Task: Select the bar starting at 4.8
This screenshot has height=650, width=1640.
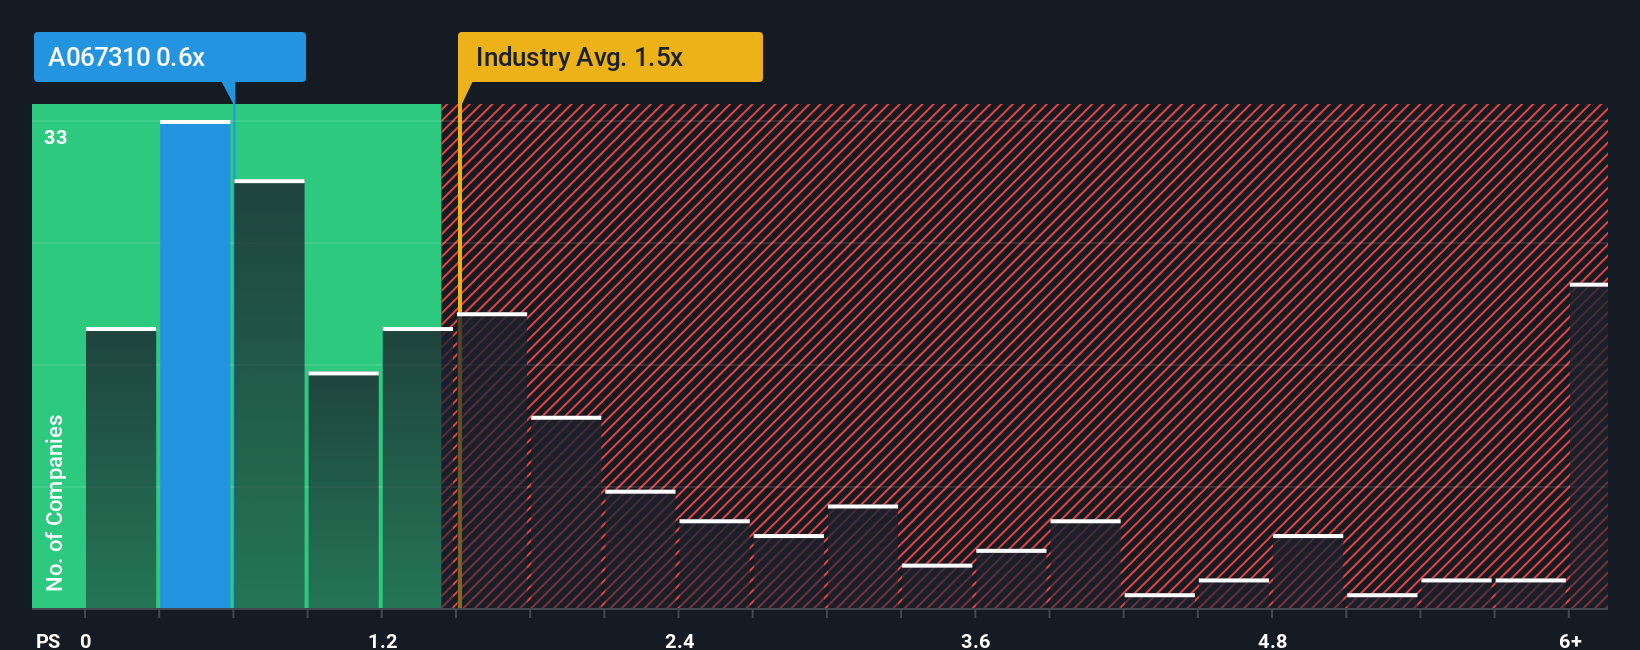Action: [1308, 571]
